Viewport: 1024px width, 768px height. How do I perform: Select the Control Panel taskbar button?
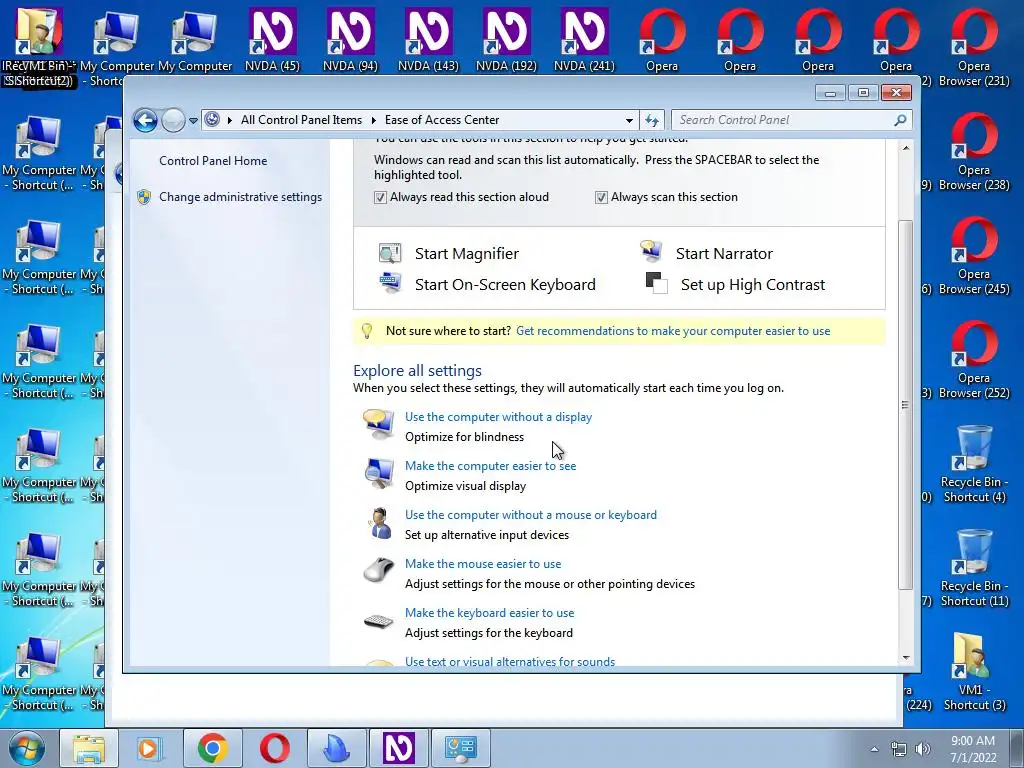click(x=460, y=748)
